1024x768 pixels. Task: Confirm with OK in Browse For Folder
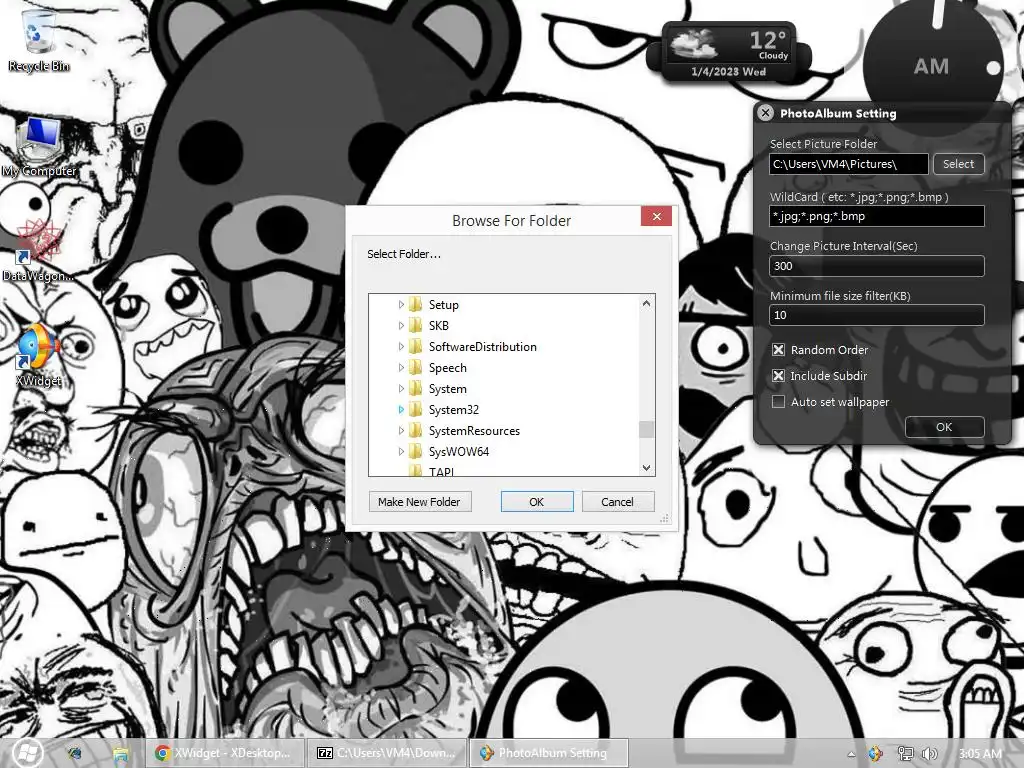pyautogui.click(x=537, y=502)
